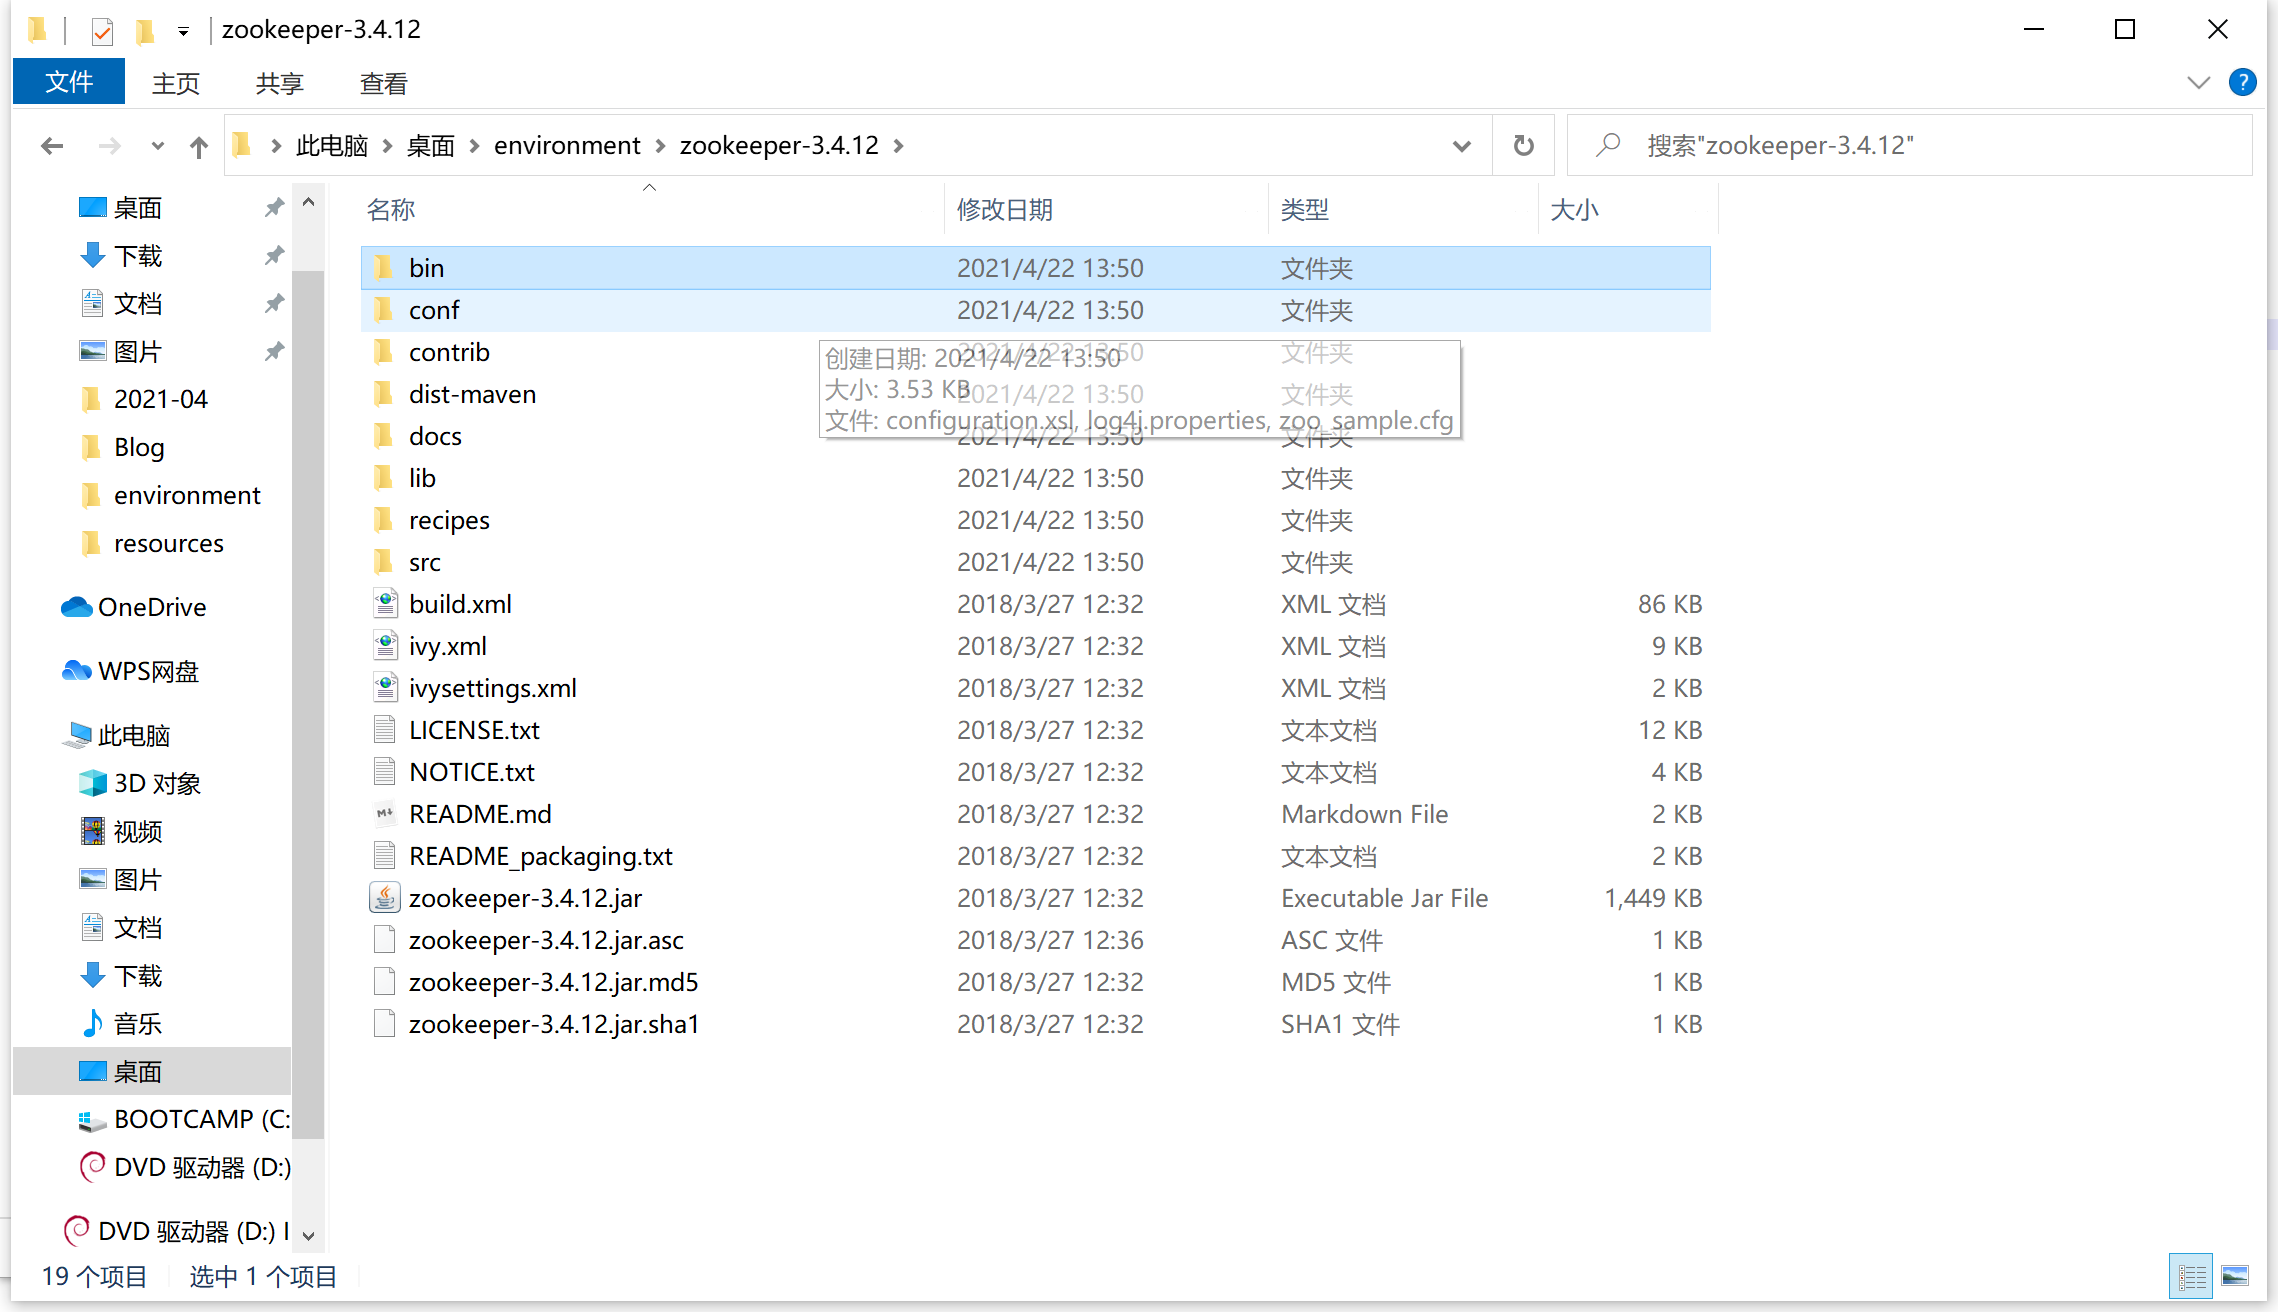
Task: Select OneDrive in navigation pane
Action: [x=152, y=607]
